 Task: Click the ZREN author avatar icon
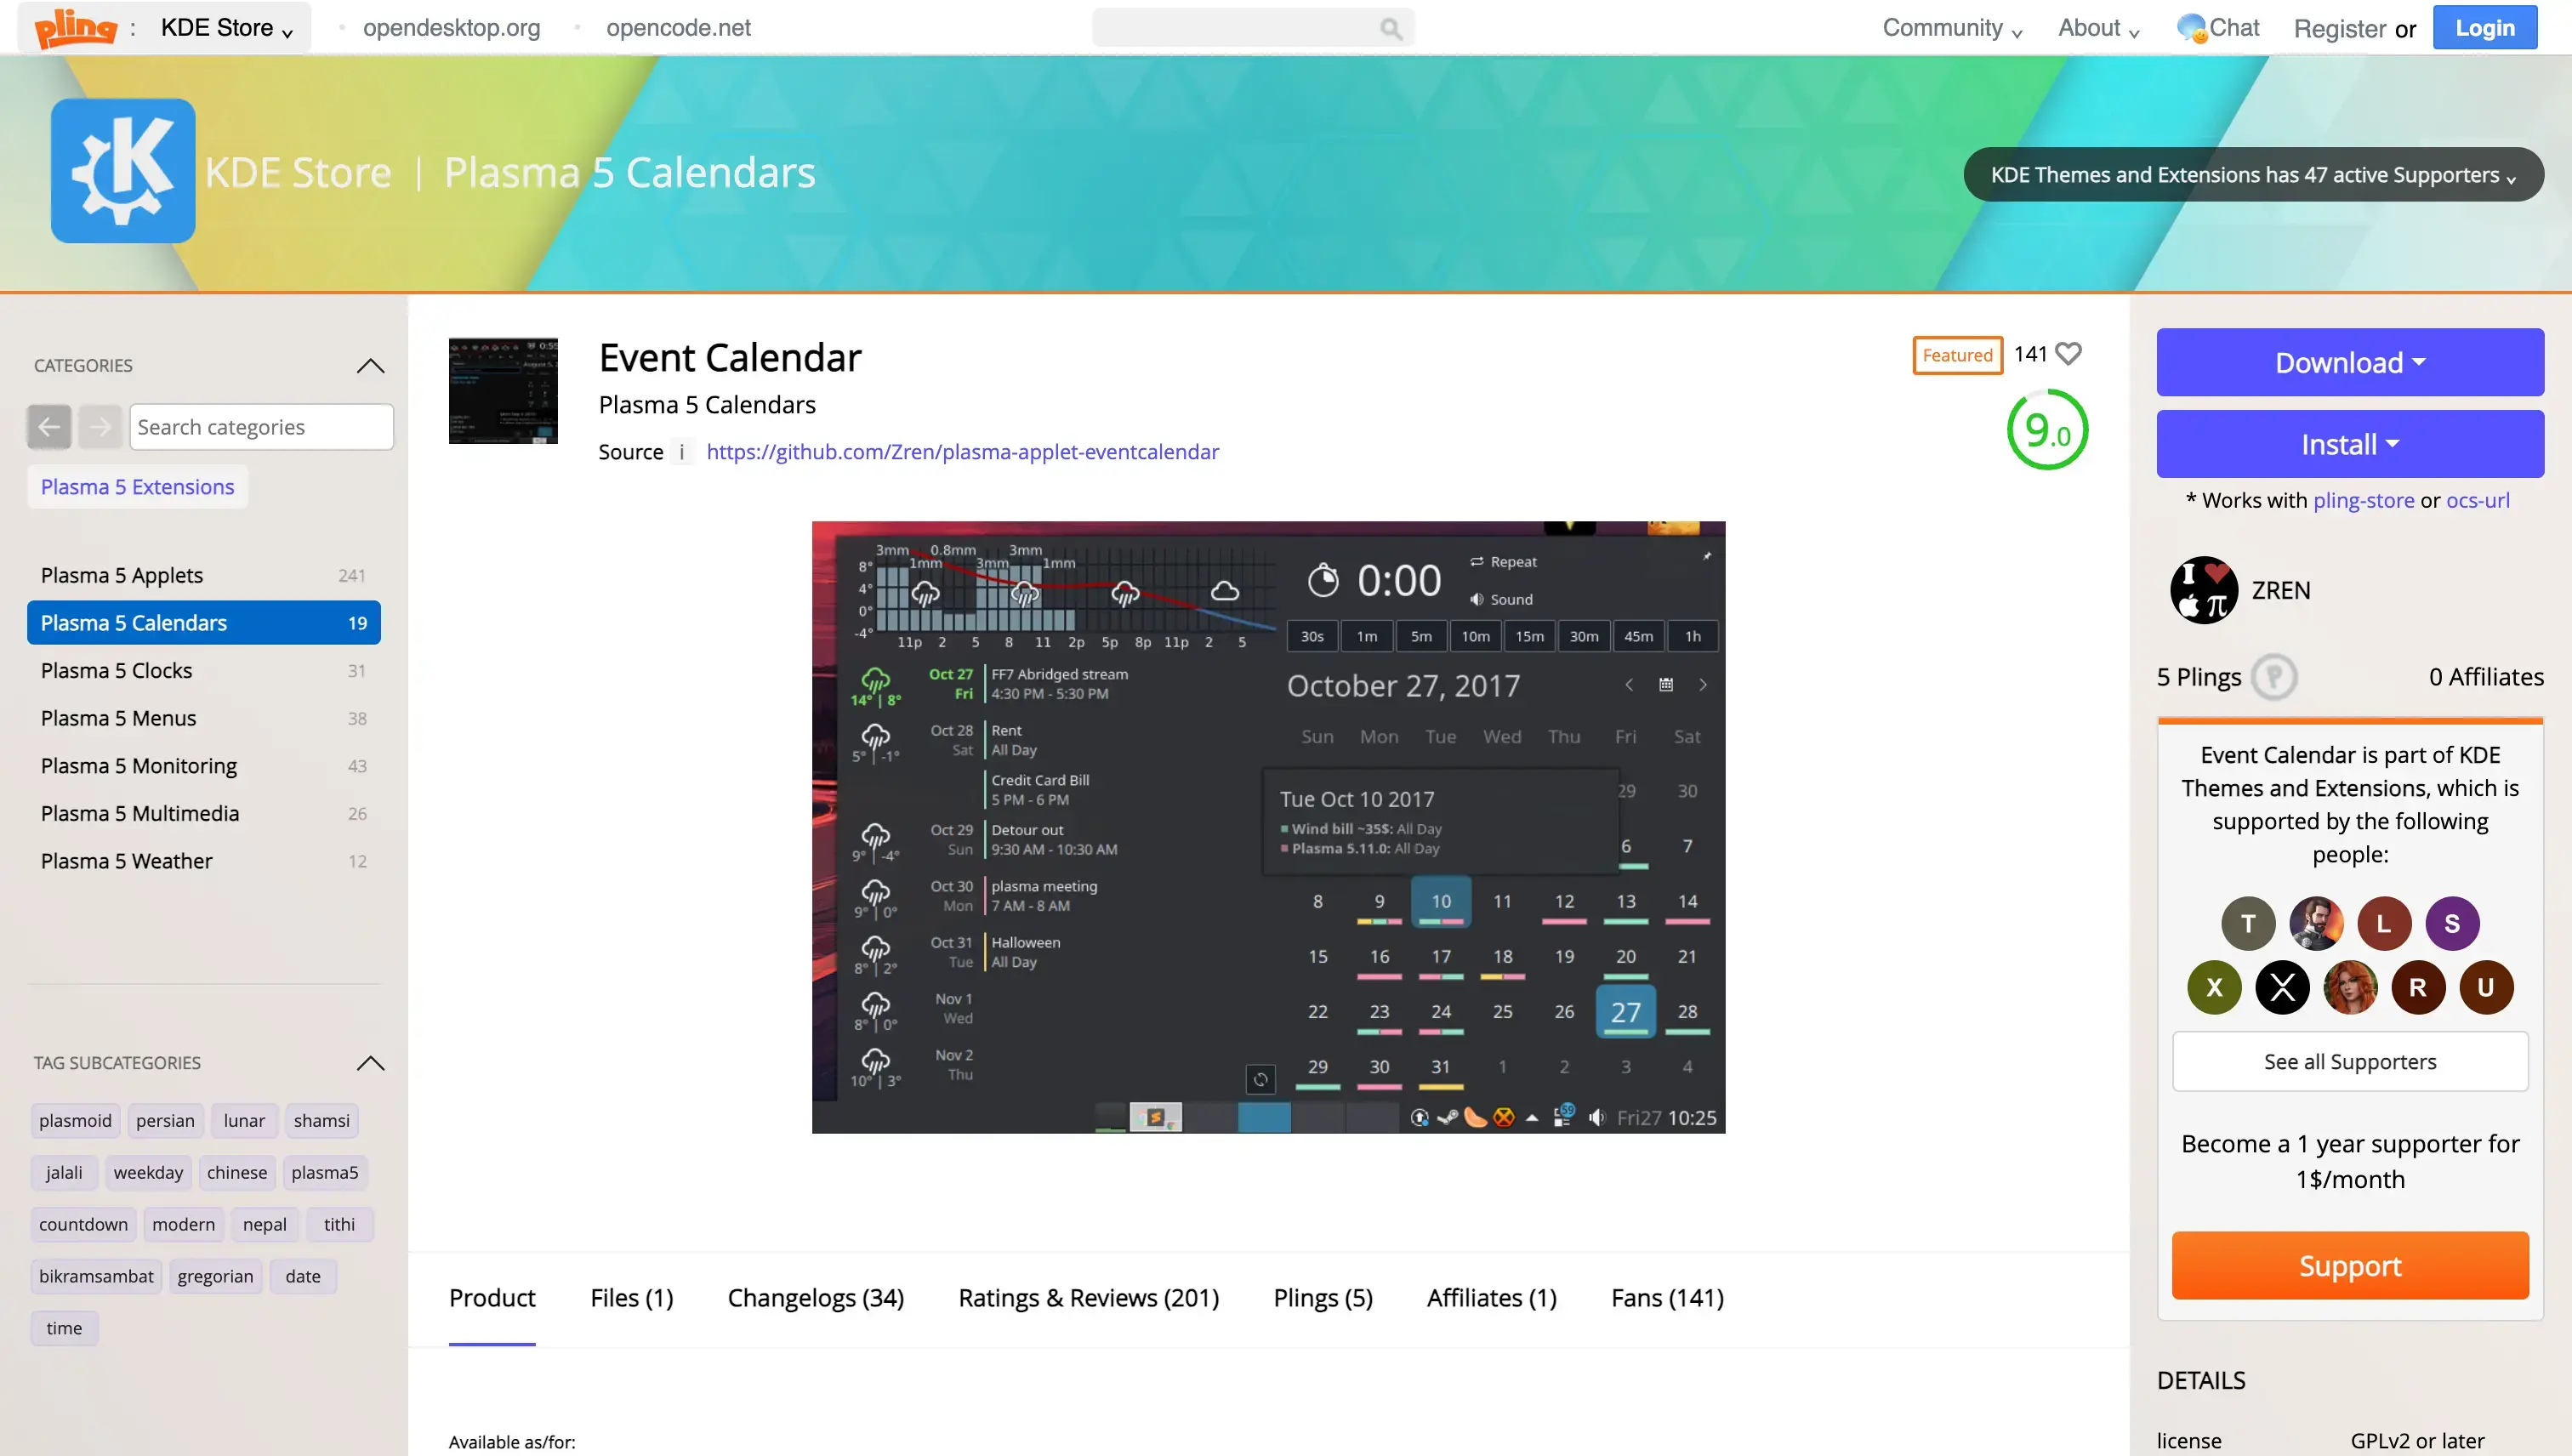[2203, 589]
